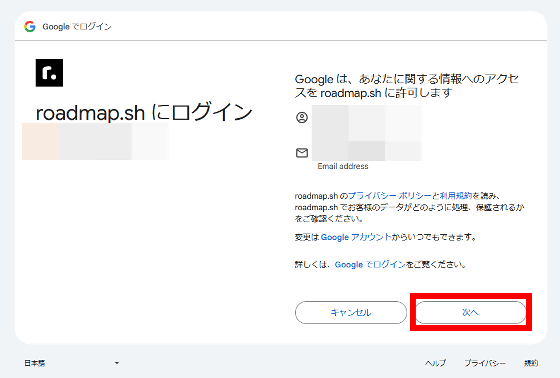This screenshot has height=378, width=560.
Task: Open the プライバシー ポリシー link
Action: coord(389,196)
